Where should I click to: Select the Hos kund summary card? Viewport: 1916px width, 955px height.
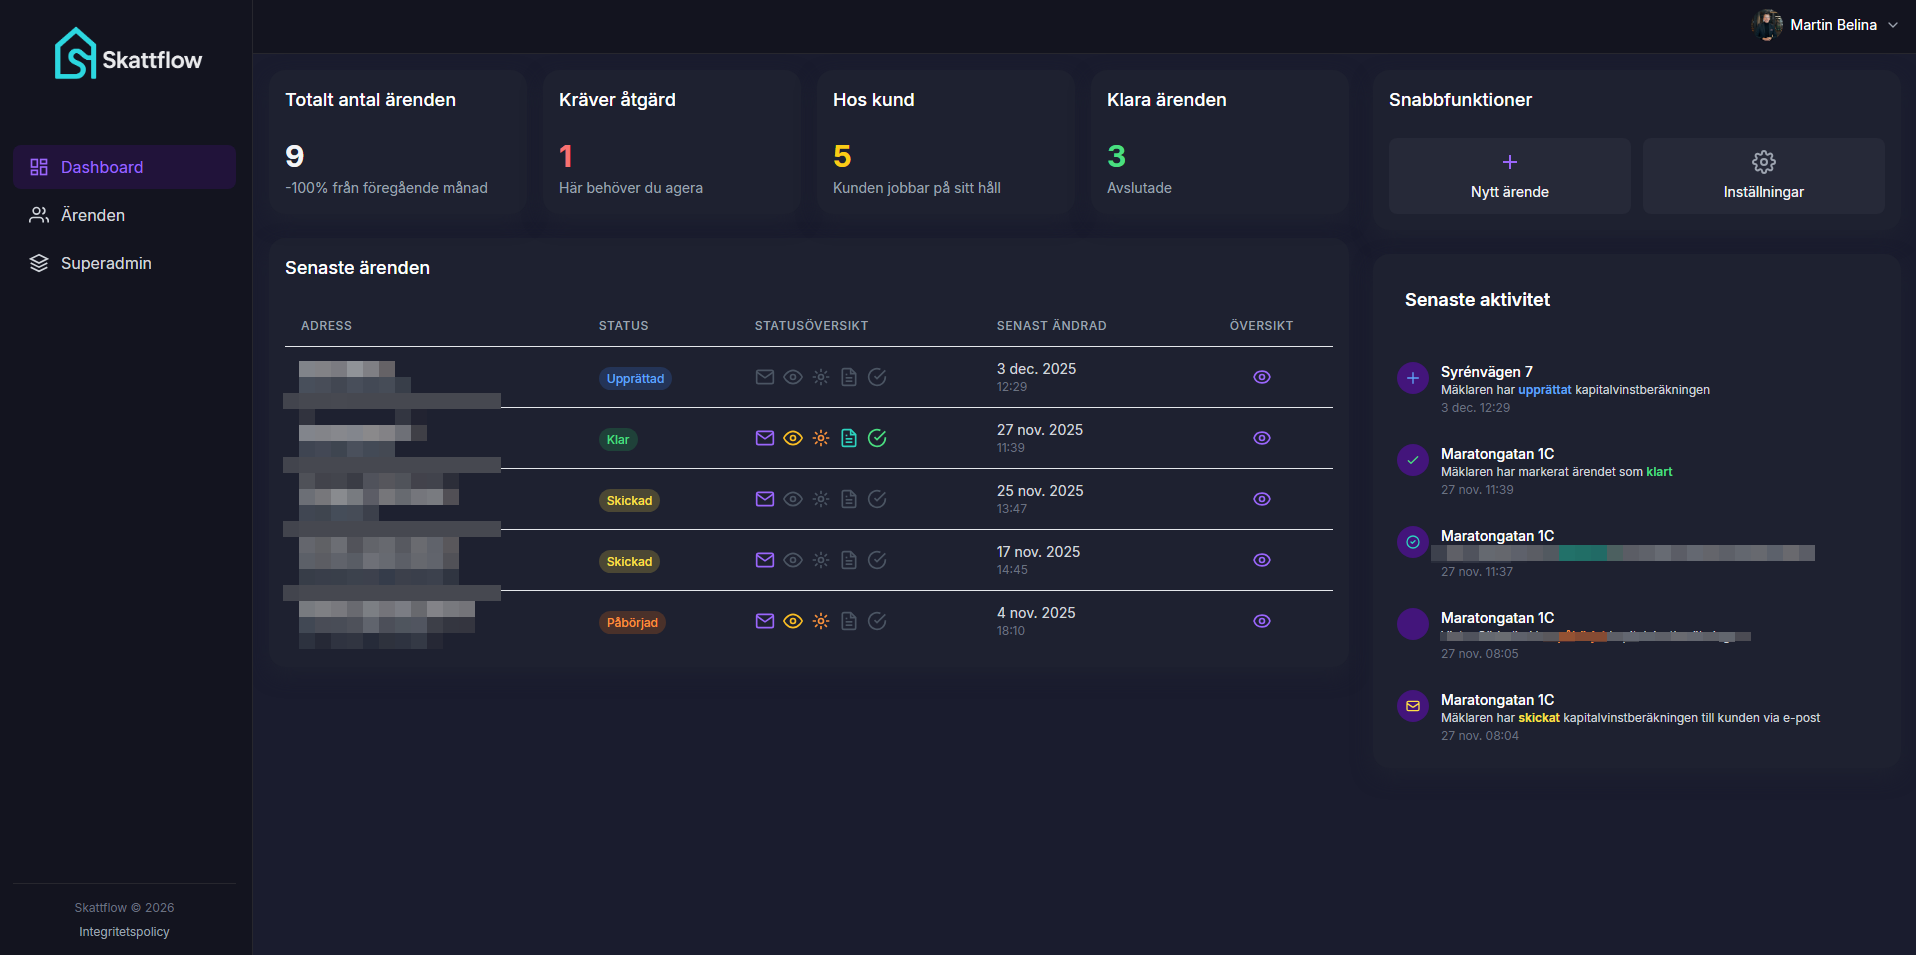pyautogui.click(x=945, y=142)
